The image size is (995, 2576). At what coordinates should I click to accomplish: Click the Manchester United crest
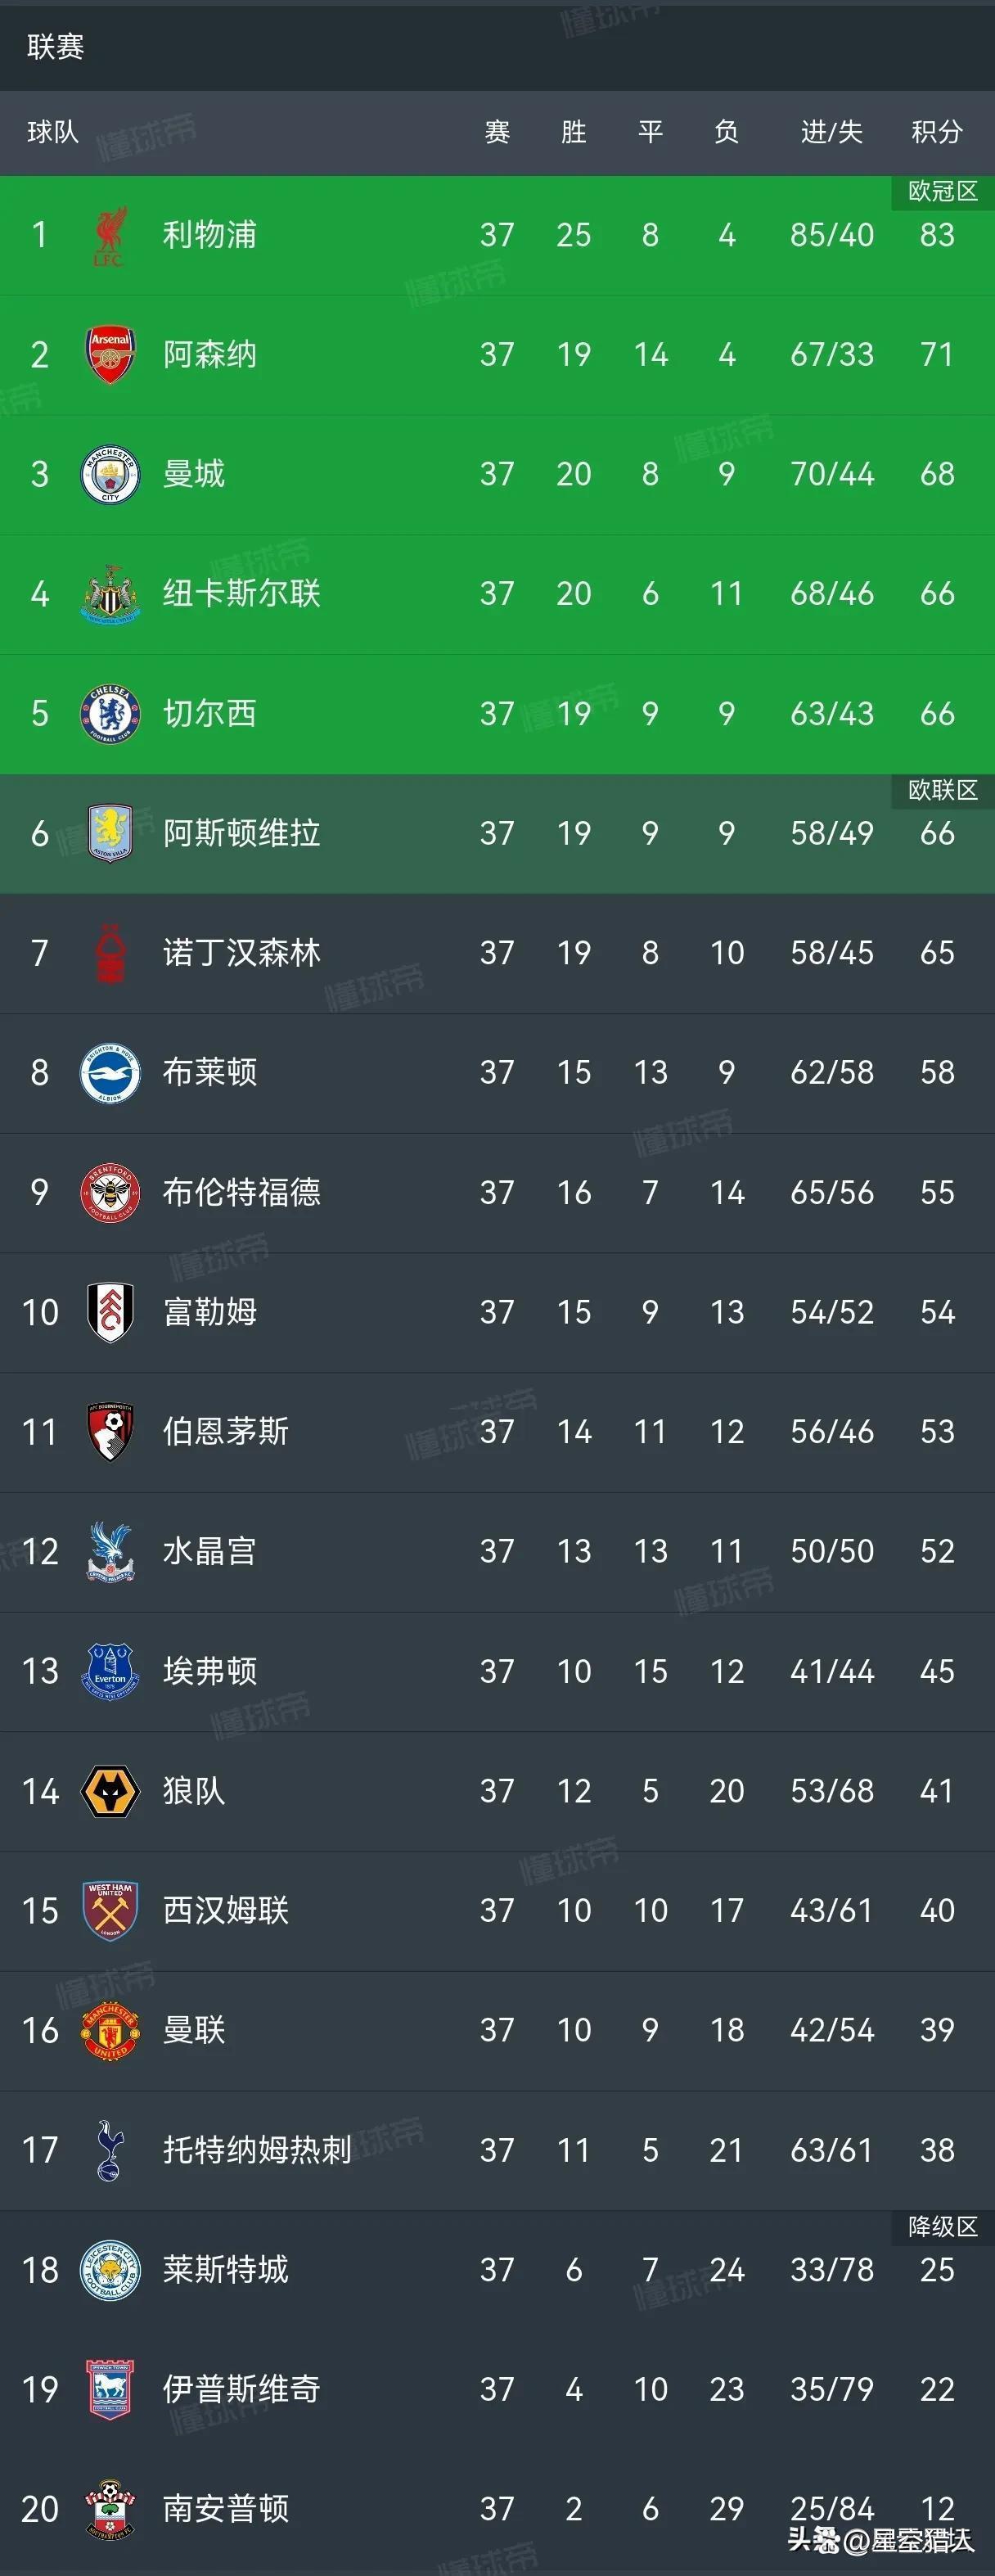pyautogui.click(x=110, y=2030)
